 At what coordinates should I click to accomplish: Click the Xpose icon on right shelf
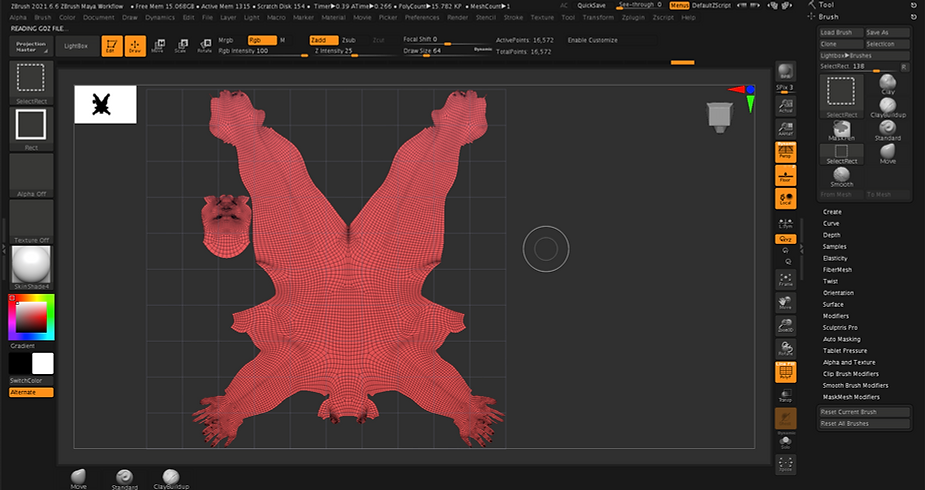coord(785,463)
